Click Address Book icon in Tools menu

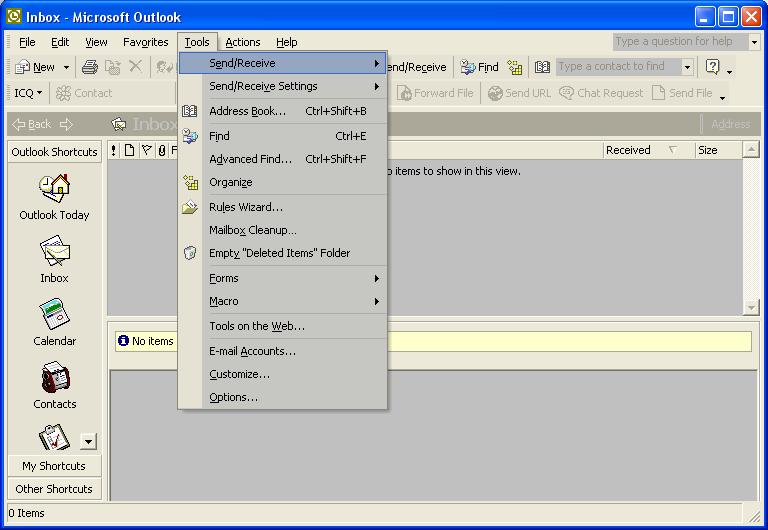tap(190, 111)
